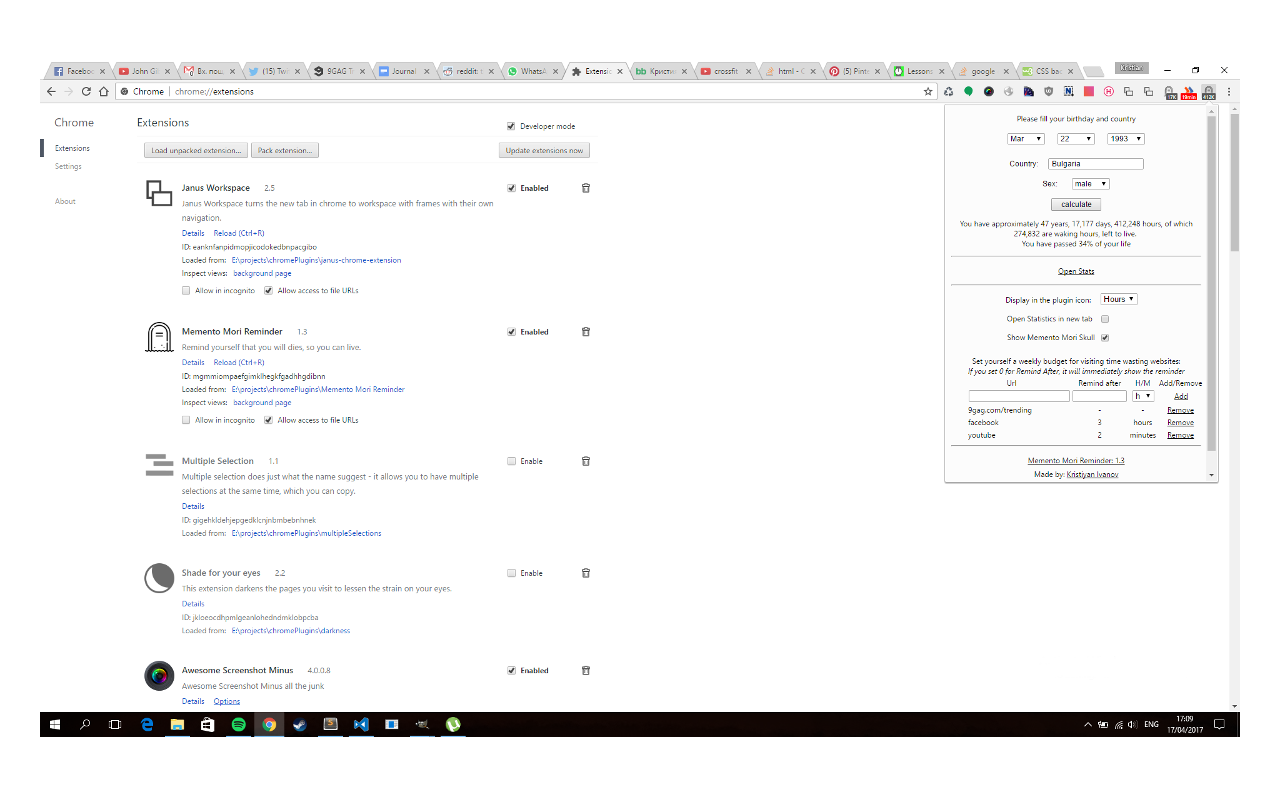This screenshot has height=800, width=1280.
Task: Click the Country input field showing Bulgaria
Action: point(1095,164)
